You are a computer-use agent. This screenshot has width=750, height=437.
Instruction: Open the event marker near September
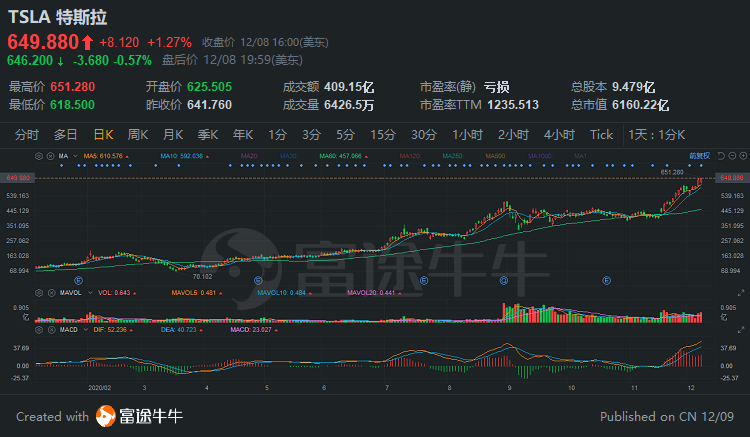(x=504, y=281)
